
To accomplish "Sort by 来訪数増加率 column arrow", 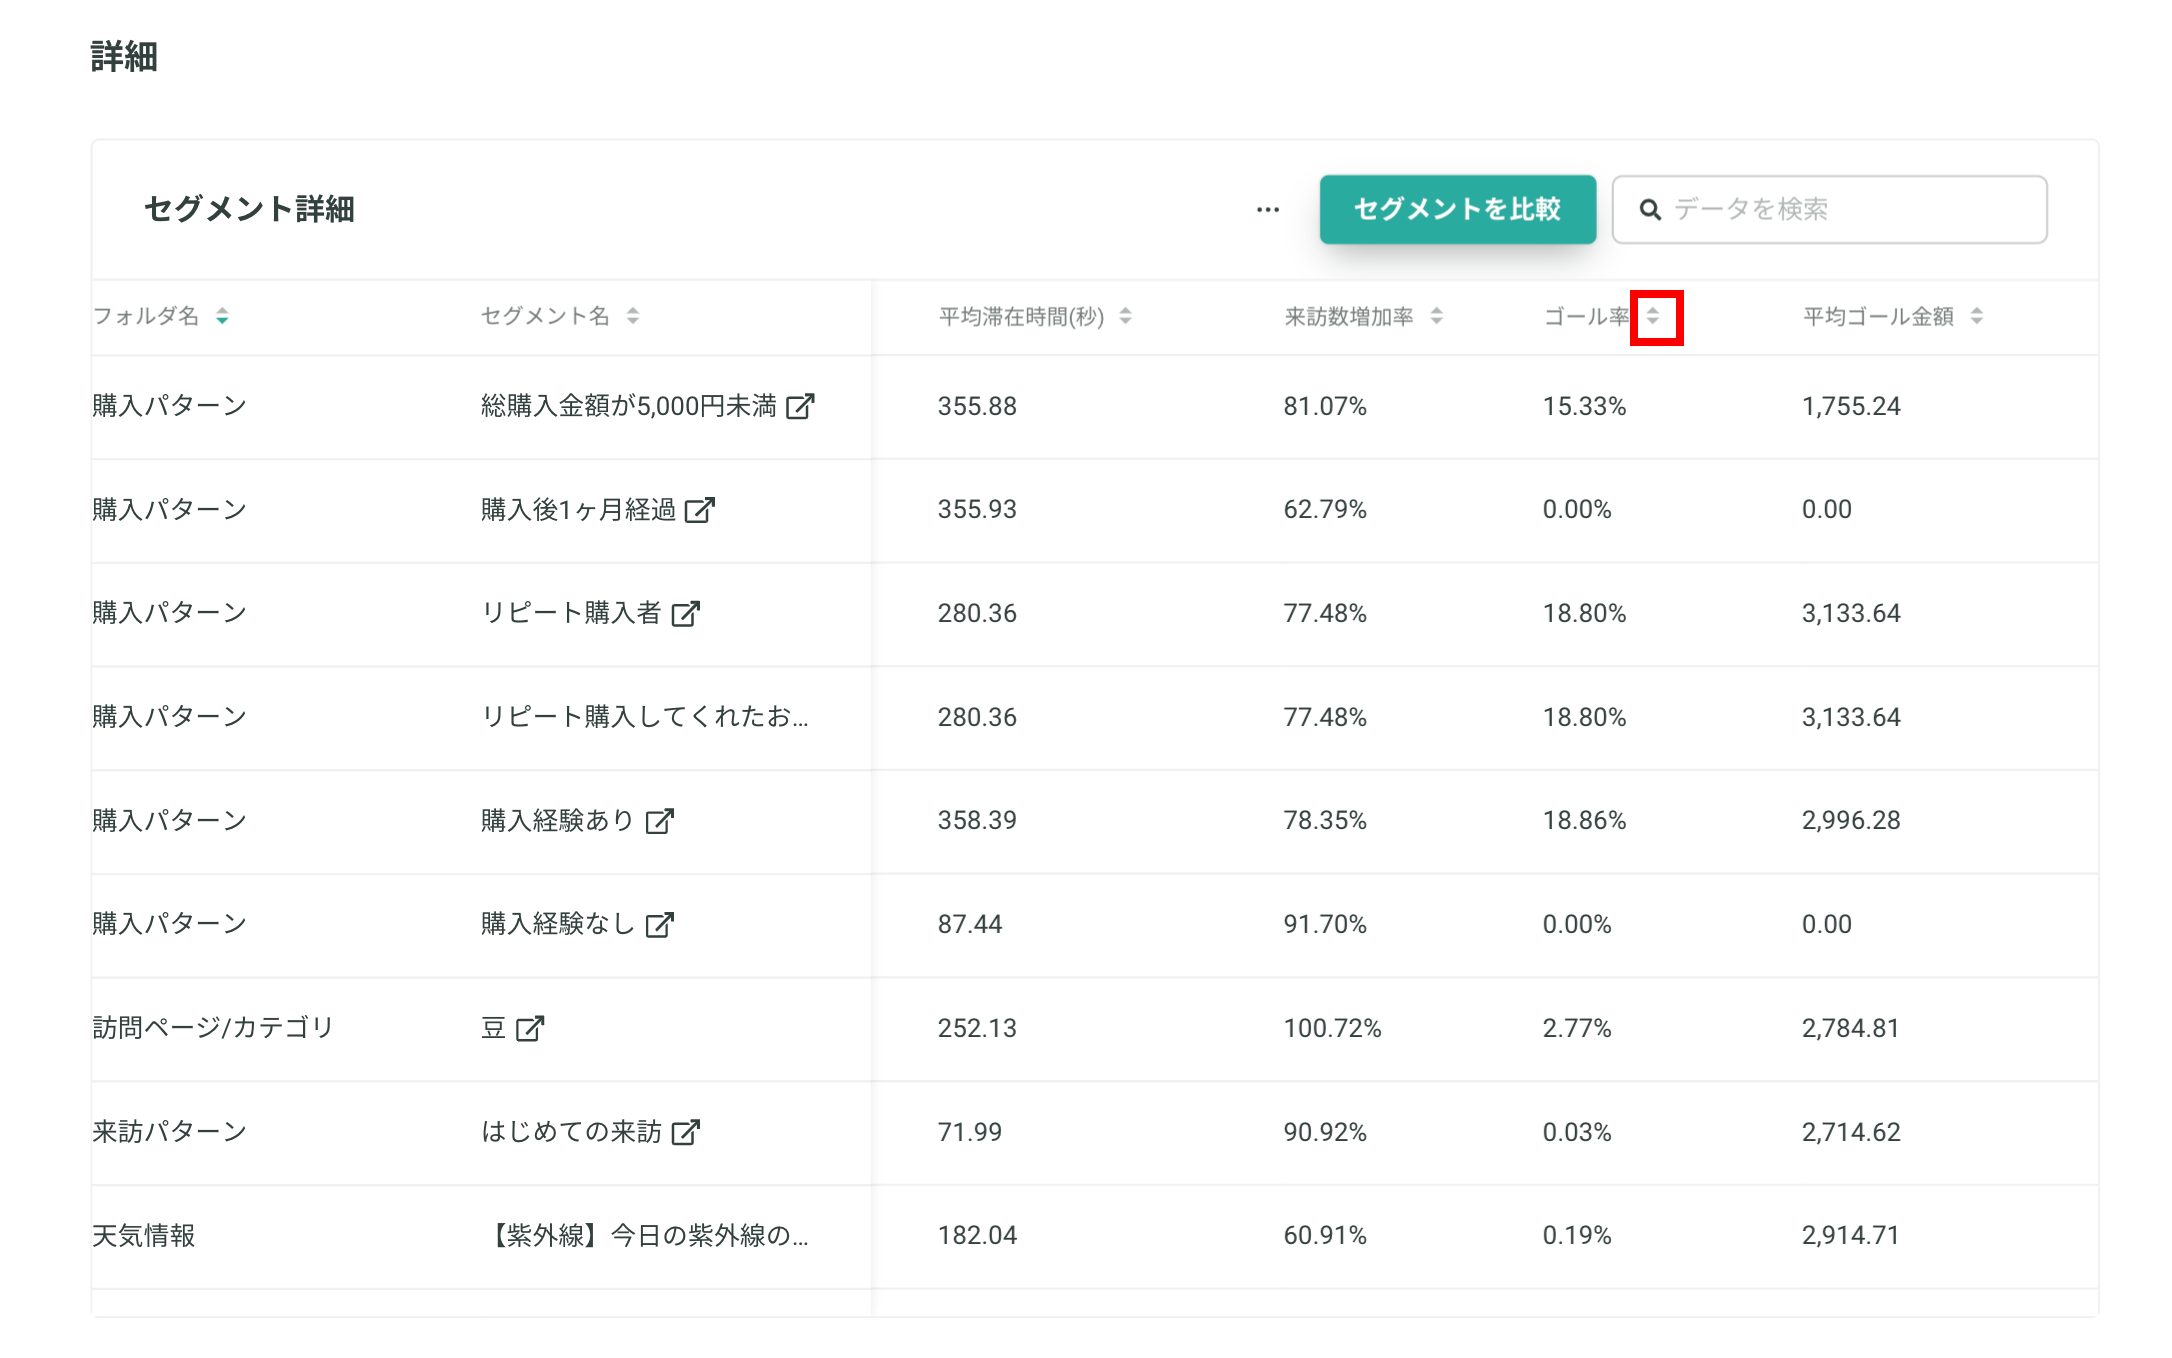I will tap(1436, 316).
